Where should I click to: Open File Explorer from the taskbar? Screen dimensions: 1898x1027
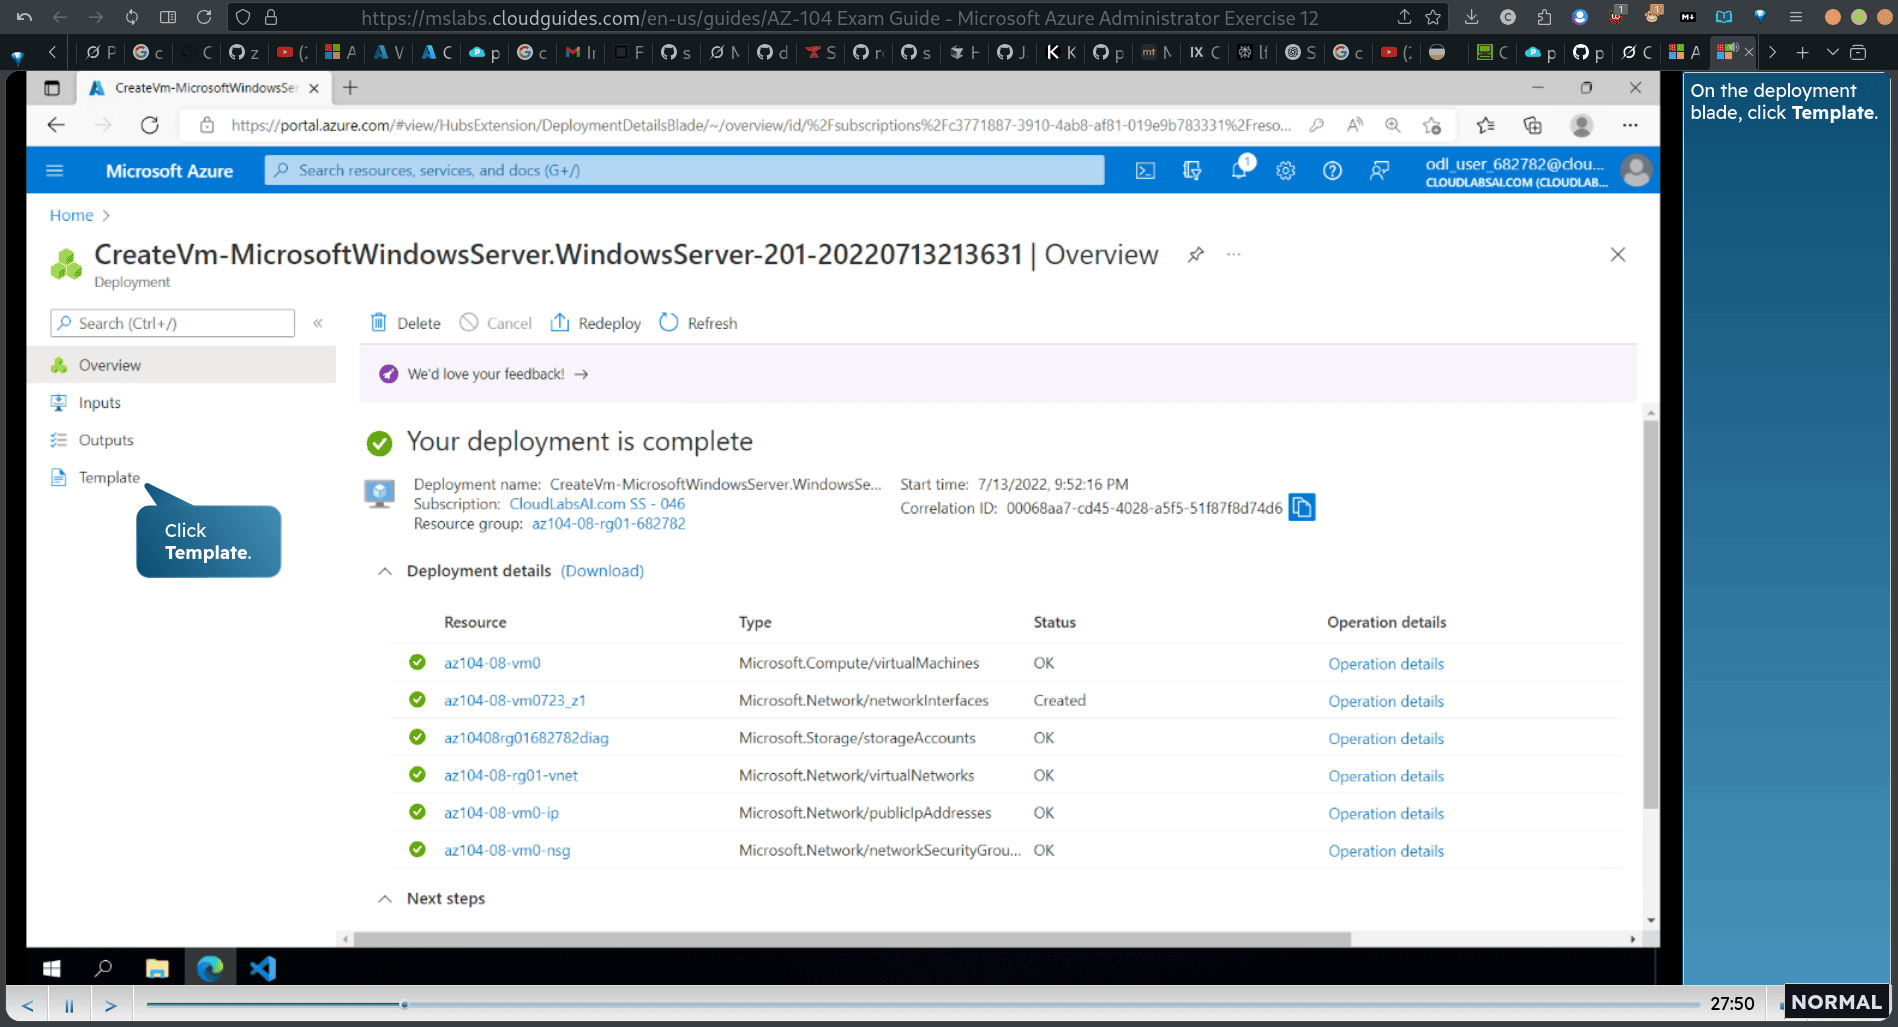157,968
